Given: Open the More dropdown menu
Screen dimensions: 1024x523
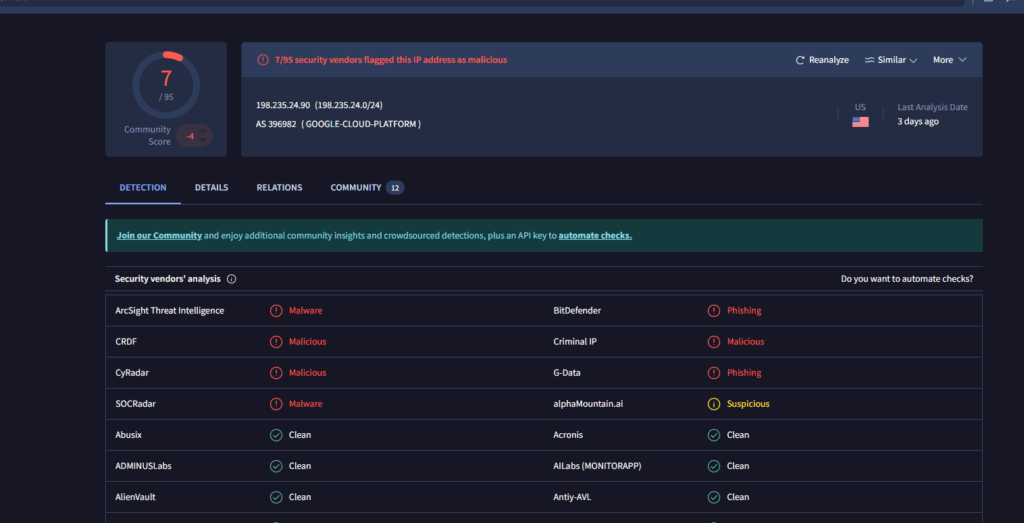Looking at the screenshot, I should click(949, 60).
